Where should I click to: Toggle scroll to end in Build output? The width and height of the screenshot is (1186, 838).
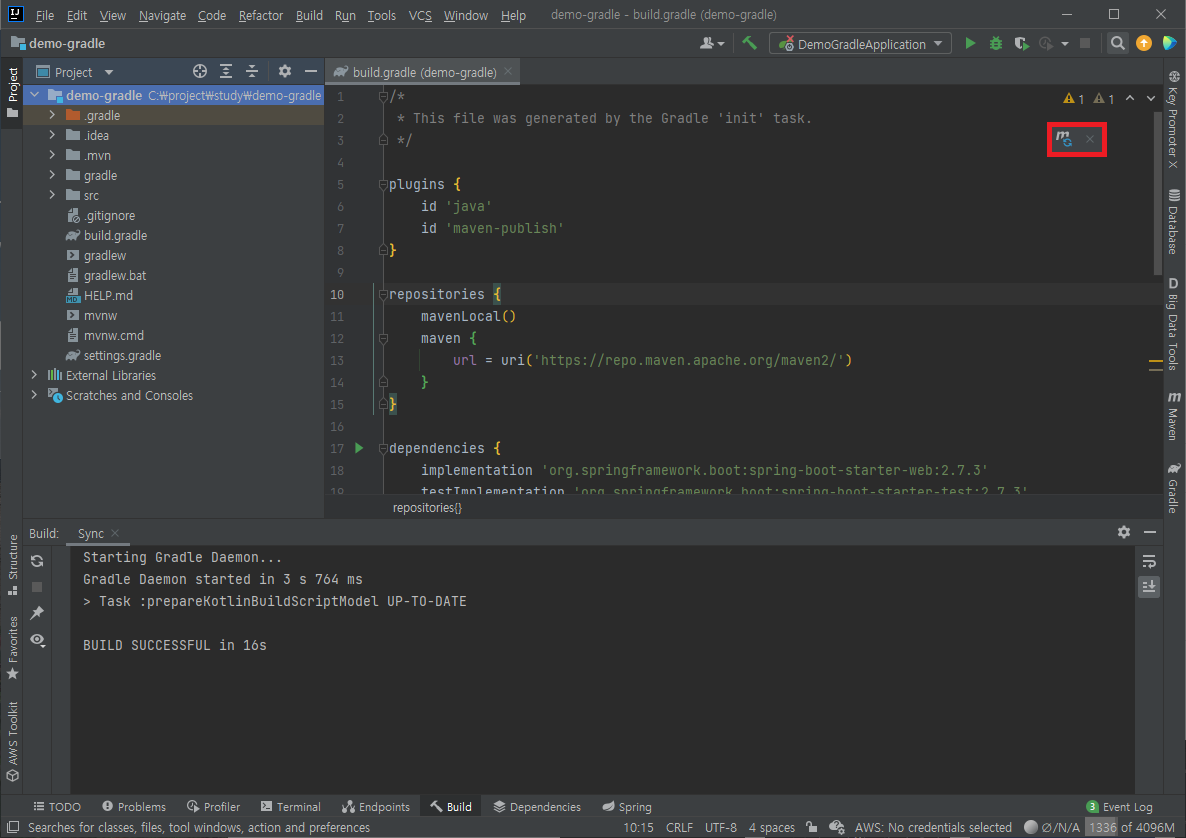coord(1149,586)
